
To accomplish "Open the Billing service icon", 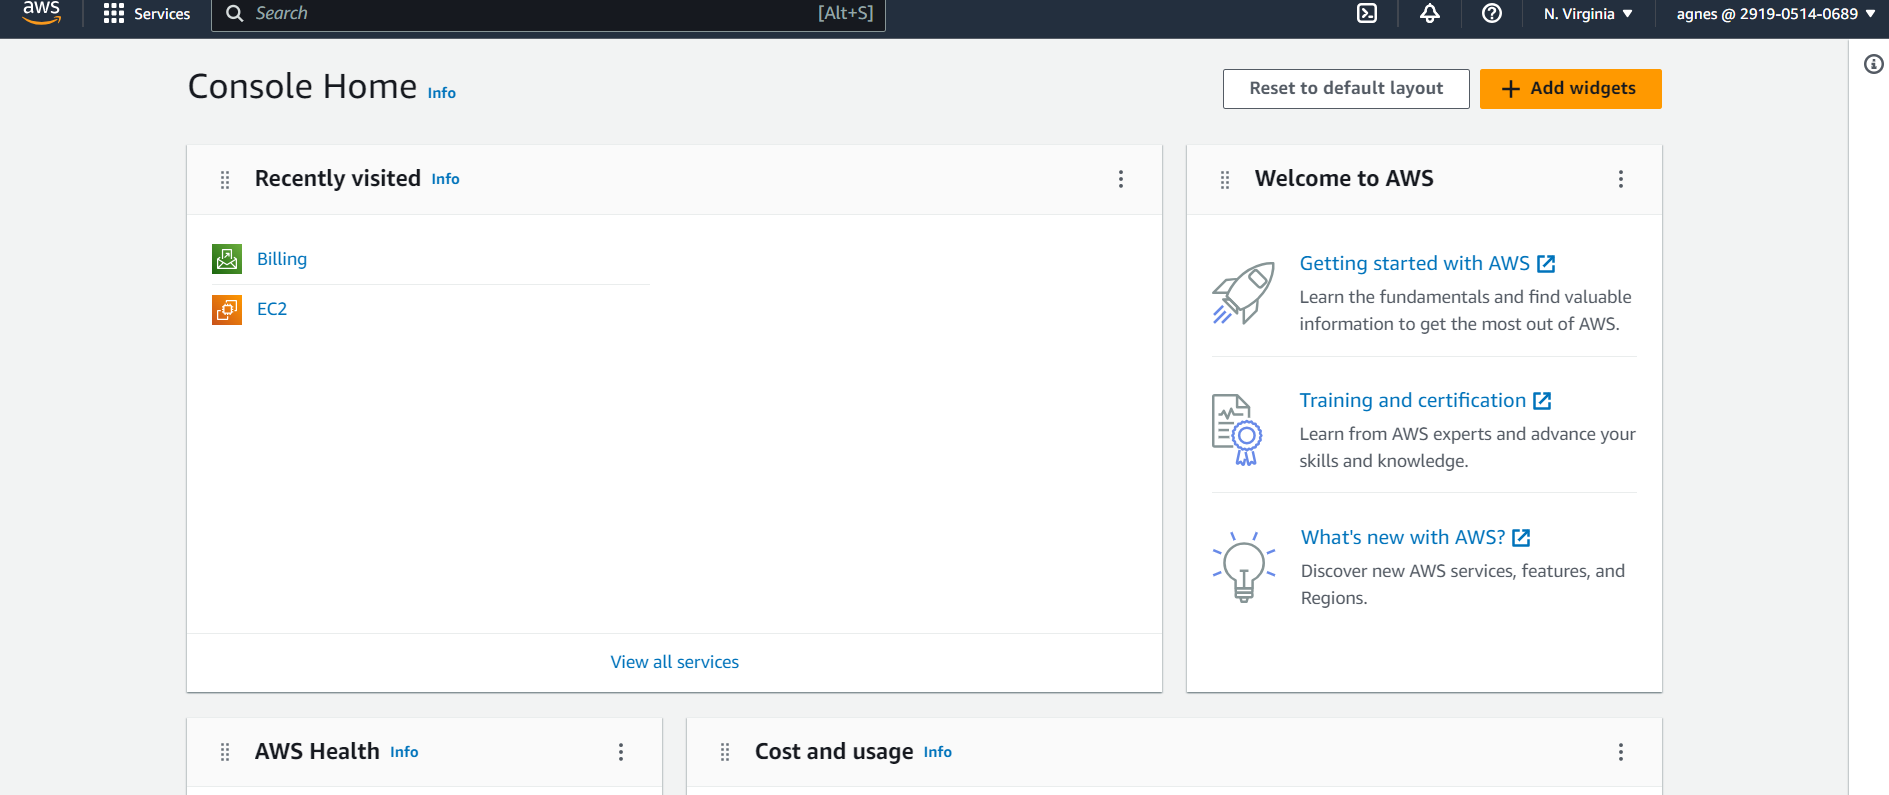I will pyautogui.click(x=227, y=259).
